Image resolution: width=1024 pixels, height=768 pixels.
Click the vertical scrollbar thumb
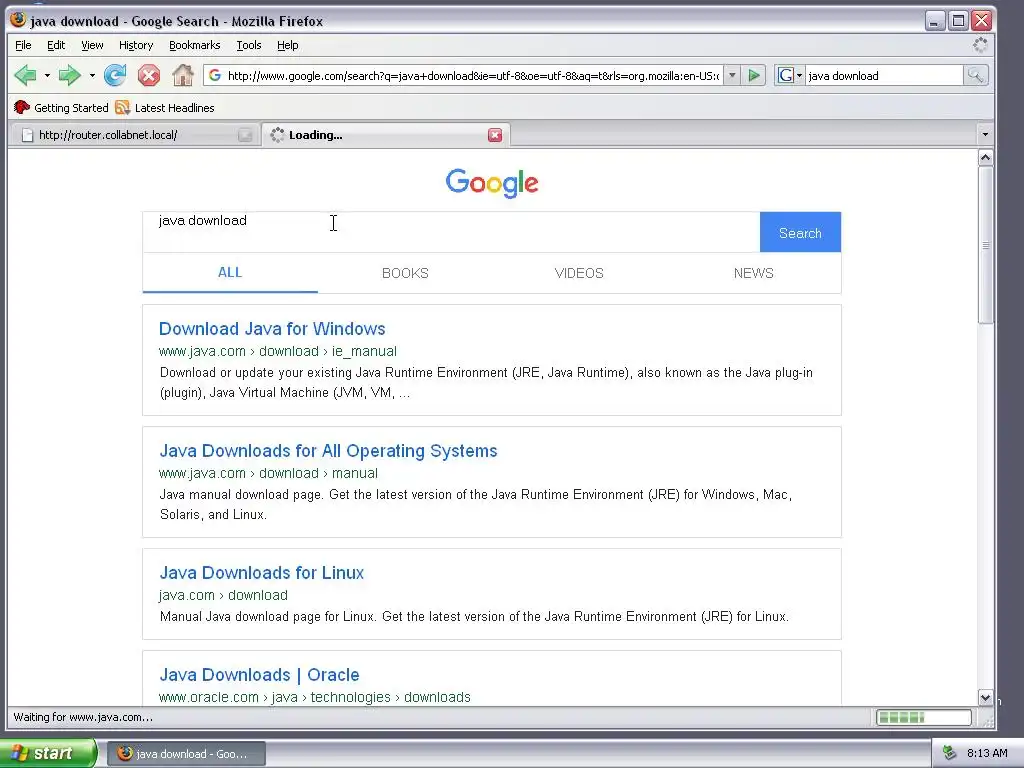coord(985,245)
